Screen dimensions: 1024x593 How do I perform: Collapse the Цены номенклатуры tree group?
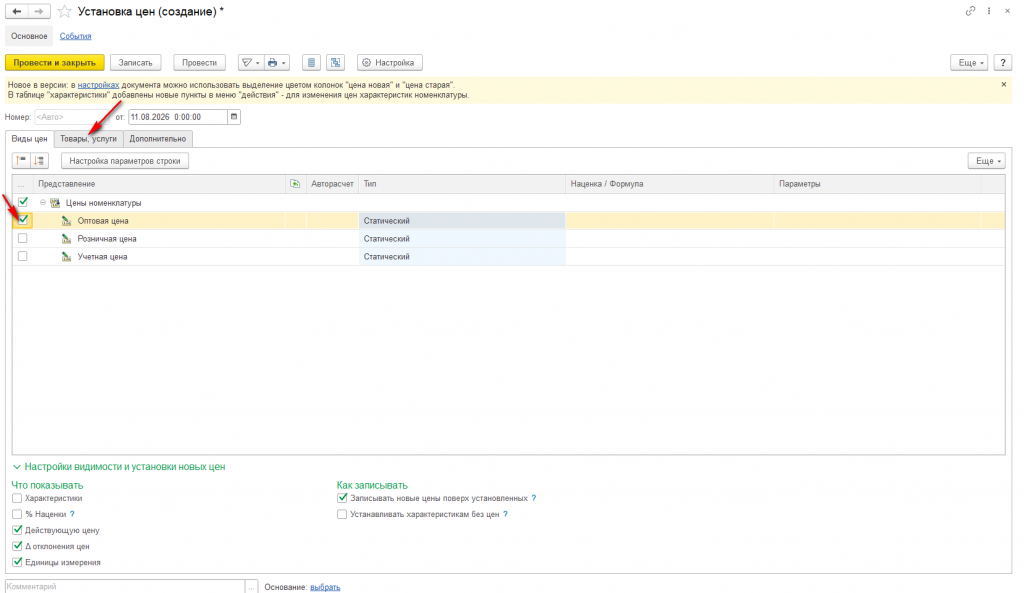43,202
